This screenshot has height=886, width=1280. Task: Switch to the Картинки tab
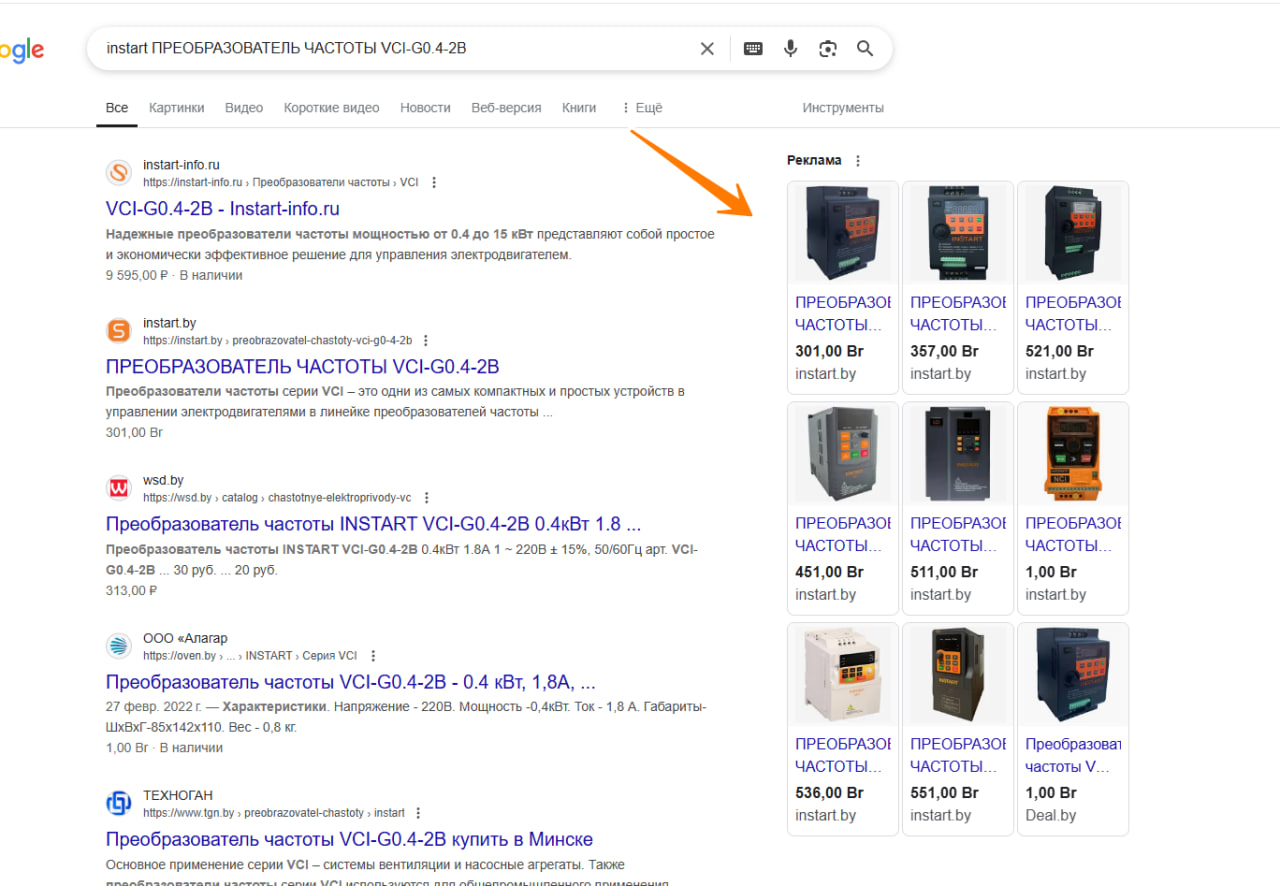pyautogui.click(x=176, y=108)
